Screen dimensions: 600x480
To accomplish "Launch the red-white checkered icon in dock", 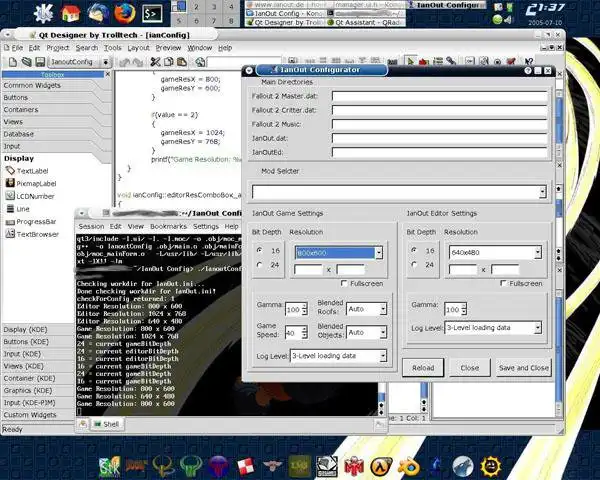I will click(245, 466).
